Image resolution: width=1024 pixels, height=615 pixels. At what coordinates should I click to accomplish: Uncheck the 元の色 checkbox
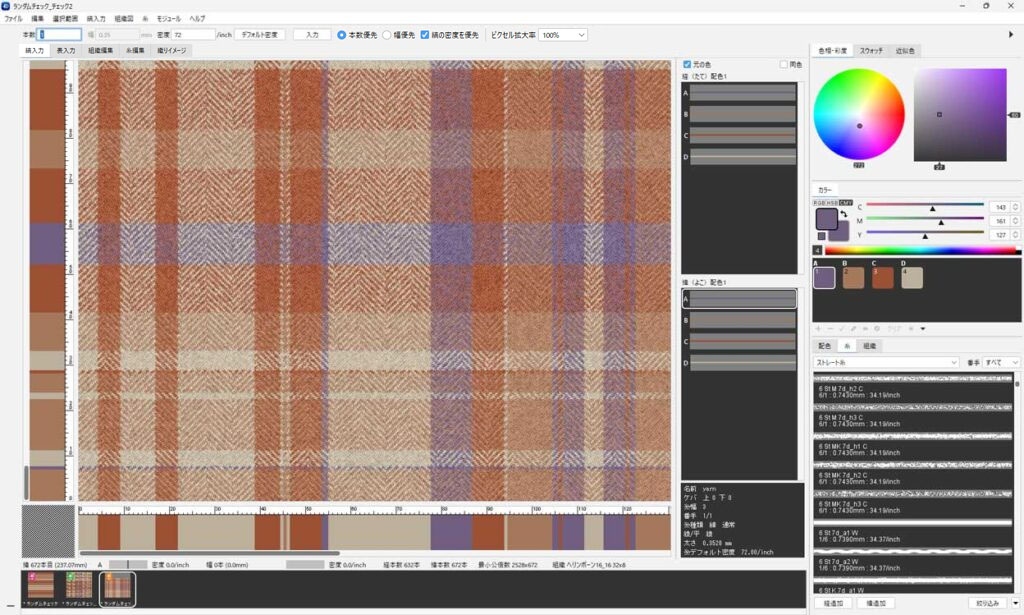(686, 64)
